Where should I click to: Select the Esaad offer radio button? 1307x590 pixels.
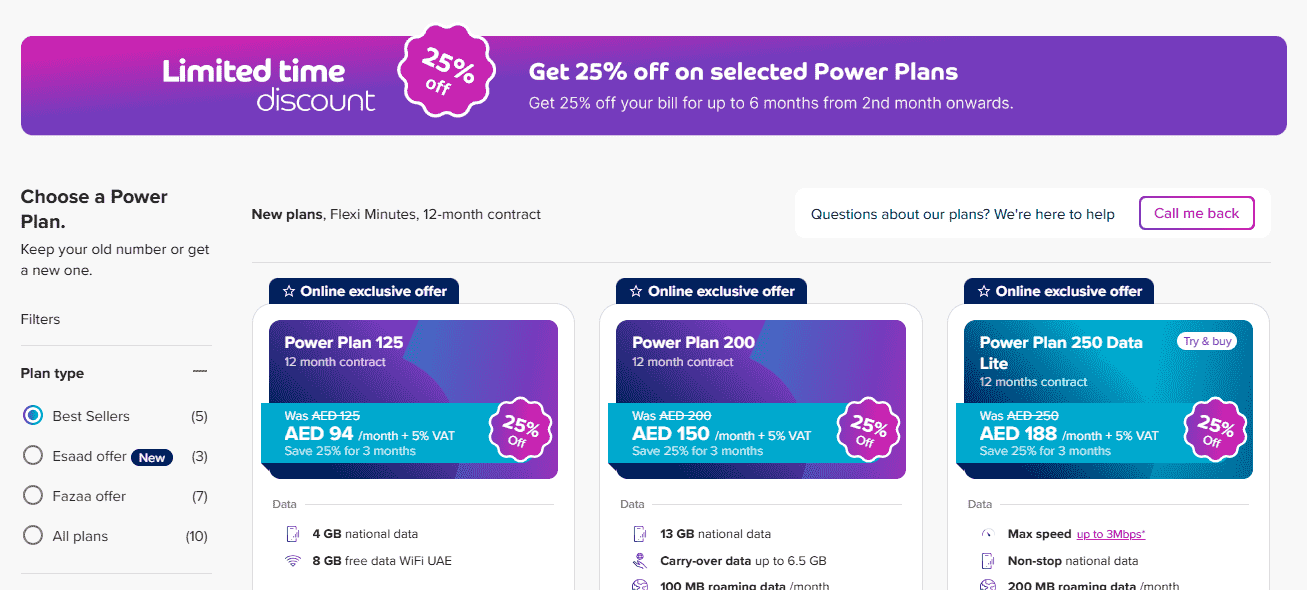[x=35, y=456]
